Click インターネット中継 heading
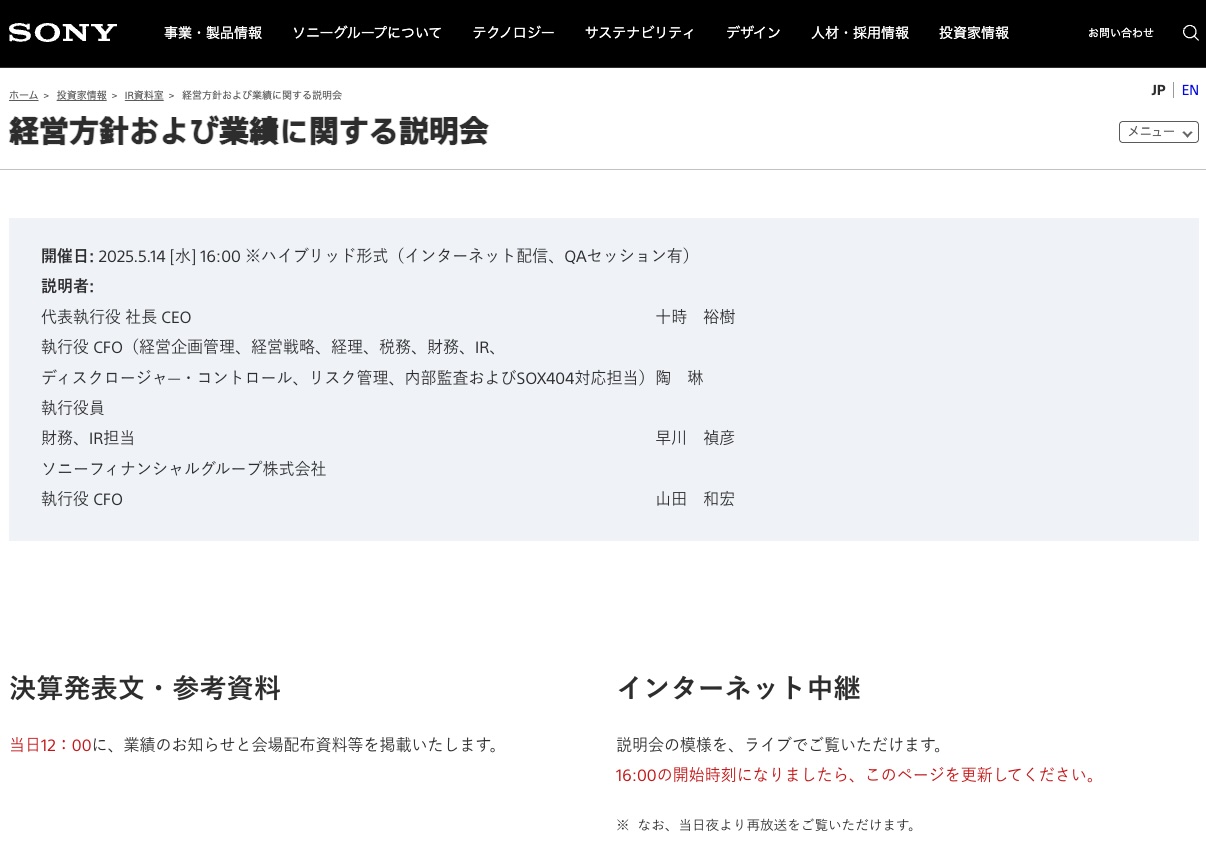This screenshot has width=1206, height=846. (x=739, y=688)
